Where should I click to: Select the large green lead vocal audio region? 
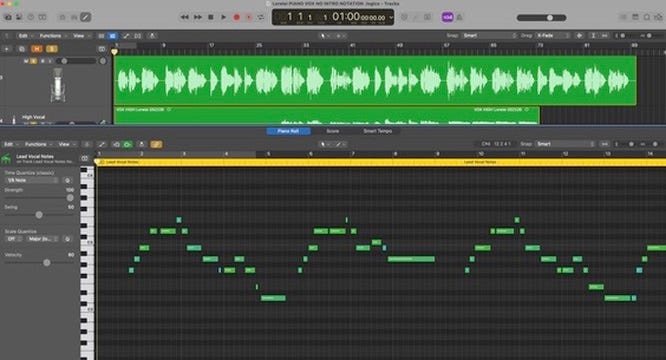pyautogui.click(x=375, y=80)
